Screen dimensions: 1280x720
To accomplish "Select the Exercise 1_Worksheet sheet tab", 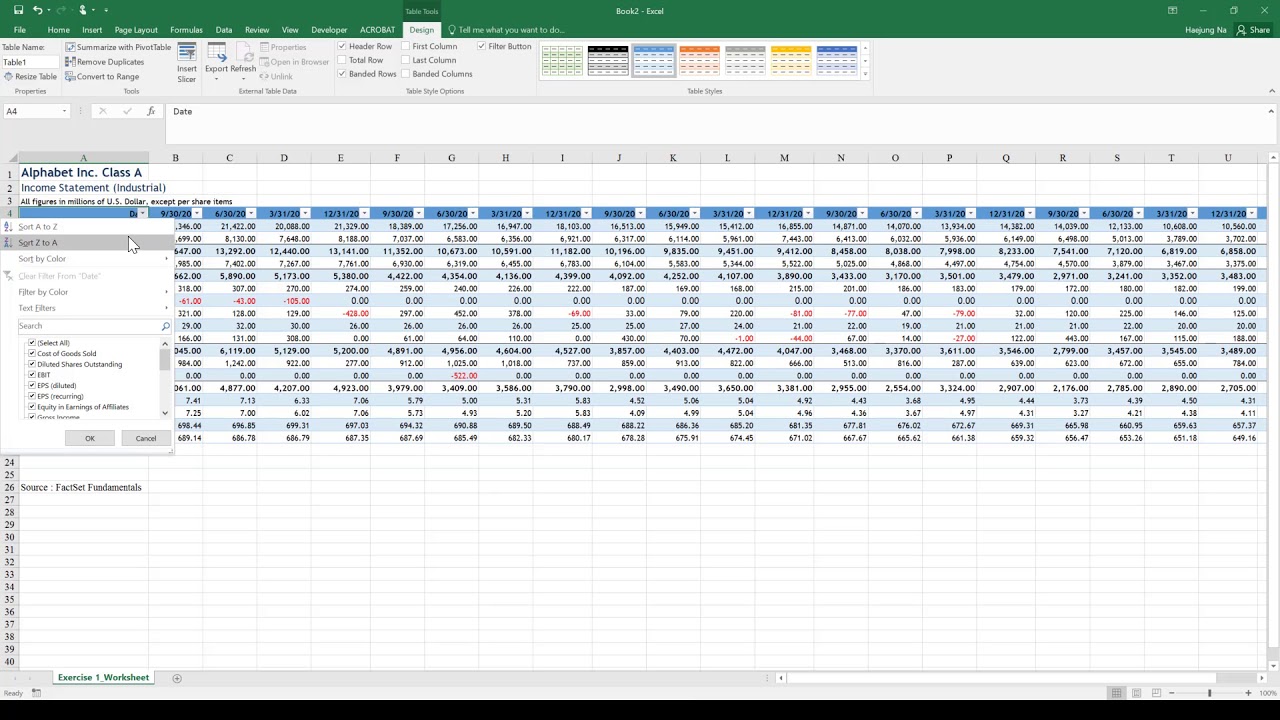I will (x=103, y=678).
